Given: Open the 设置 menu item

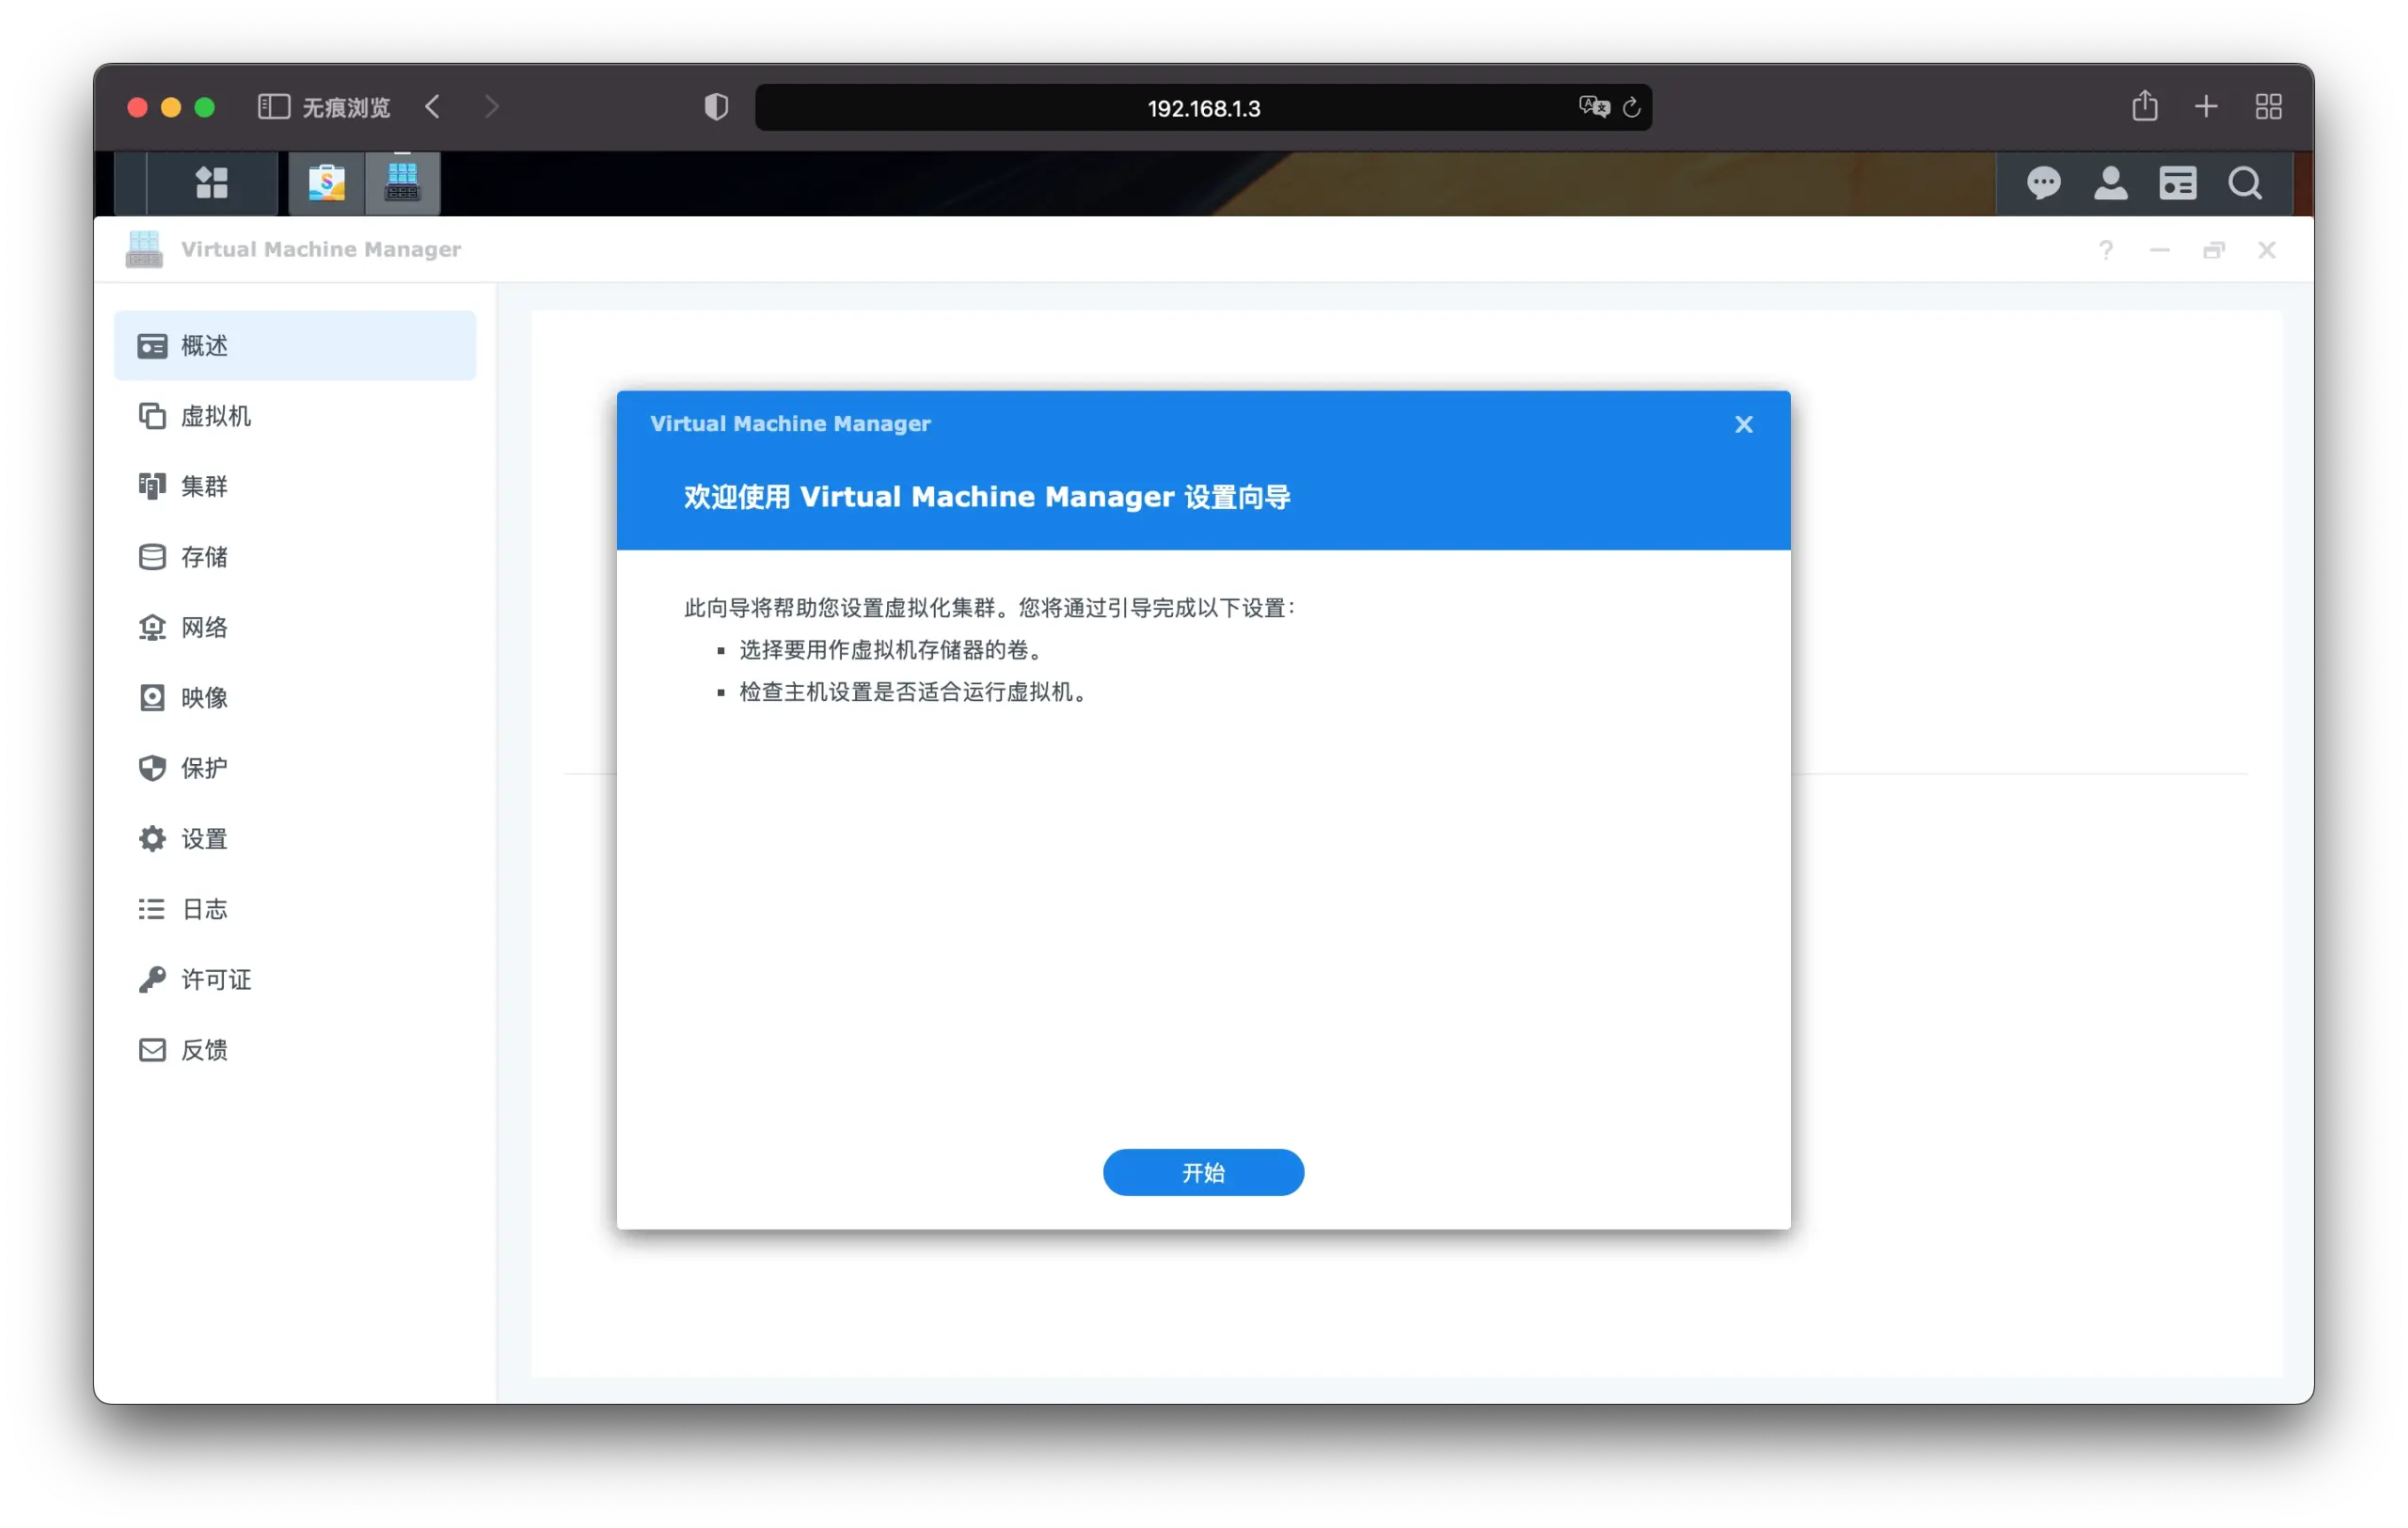Looking at the screenshot, I should point(295,839).
